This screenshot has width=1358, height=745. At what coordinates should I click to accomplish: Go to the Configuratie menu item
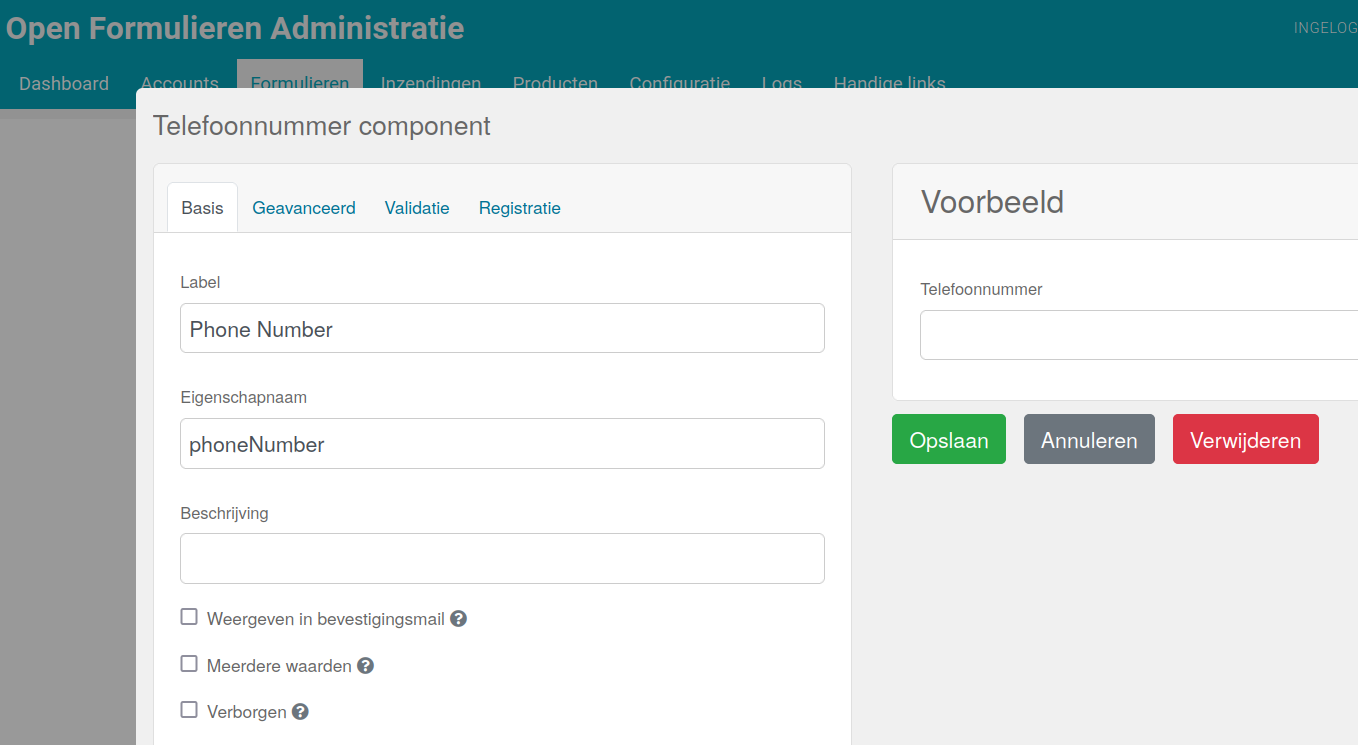[680, 83]
